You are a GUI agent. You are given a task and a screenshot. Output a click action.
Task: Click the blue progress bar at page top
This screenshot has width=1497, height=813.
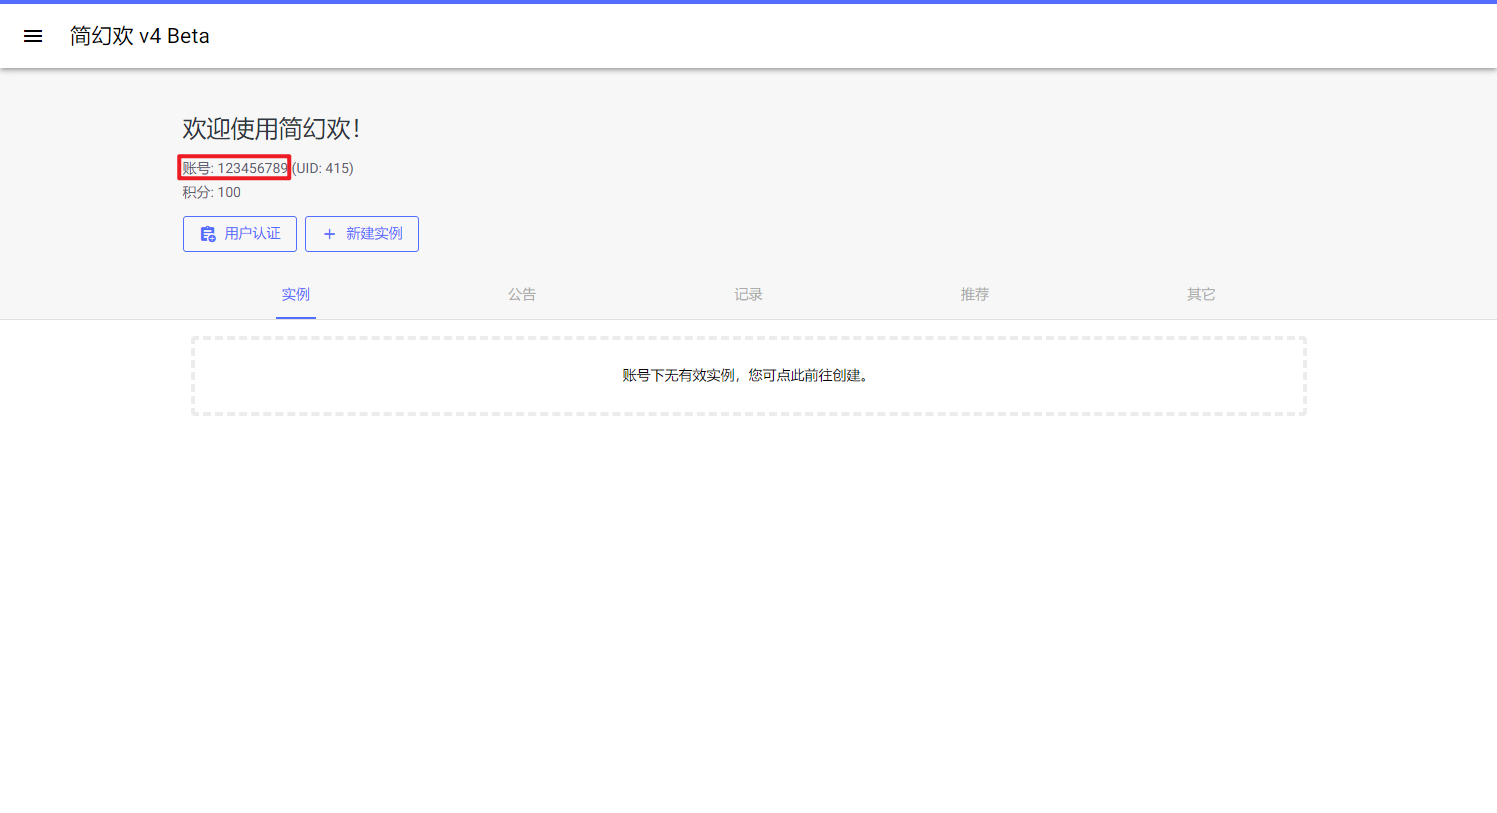[748, 2]
